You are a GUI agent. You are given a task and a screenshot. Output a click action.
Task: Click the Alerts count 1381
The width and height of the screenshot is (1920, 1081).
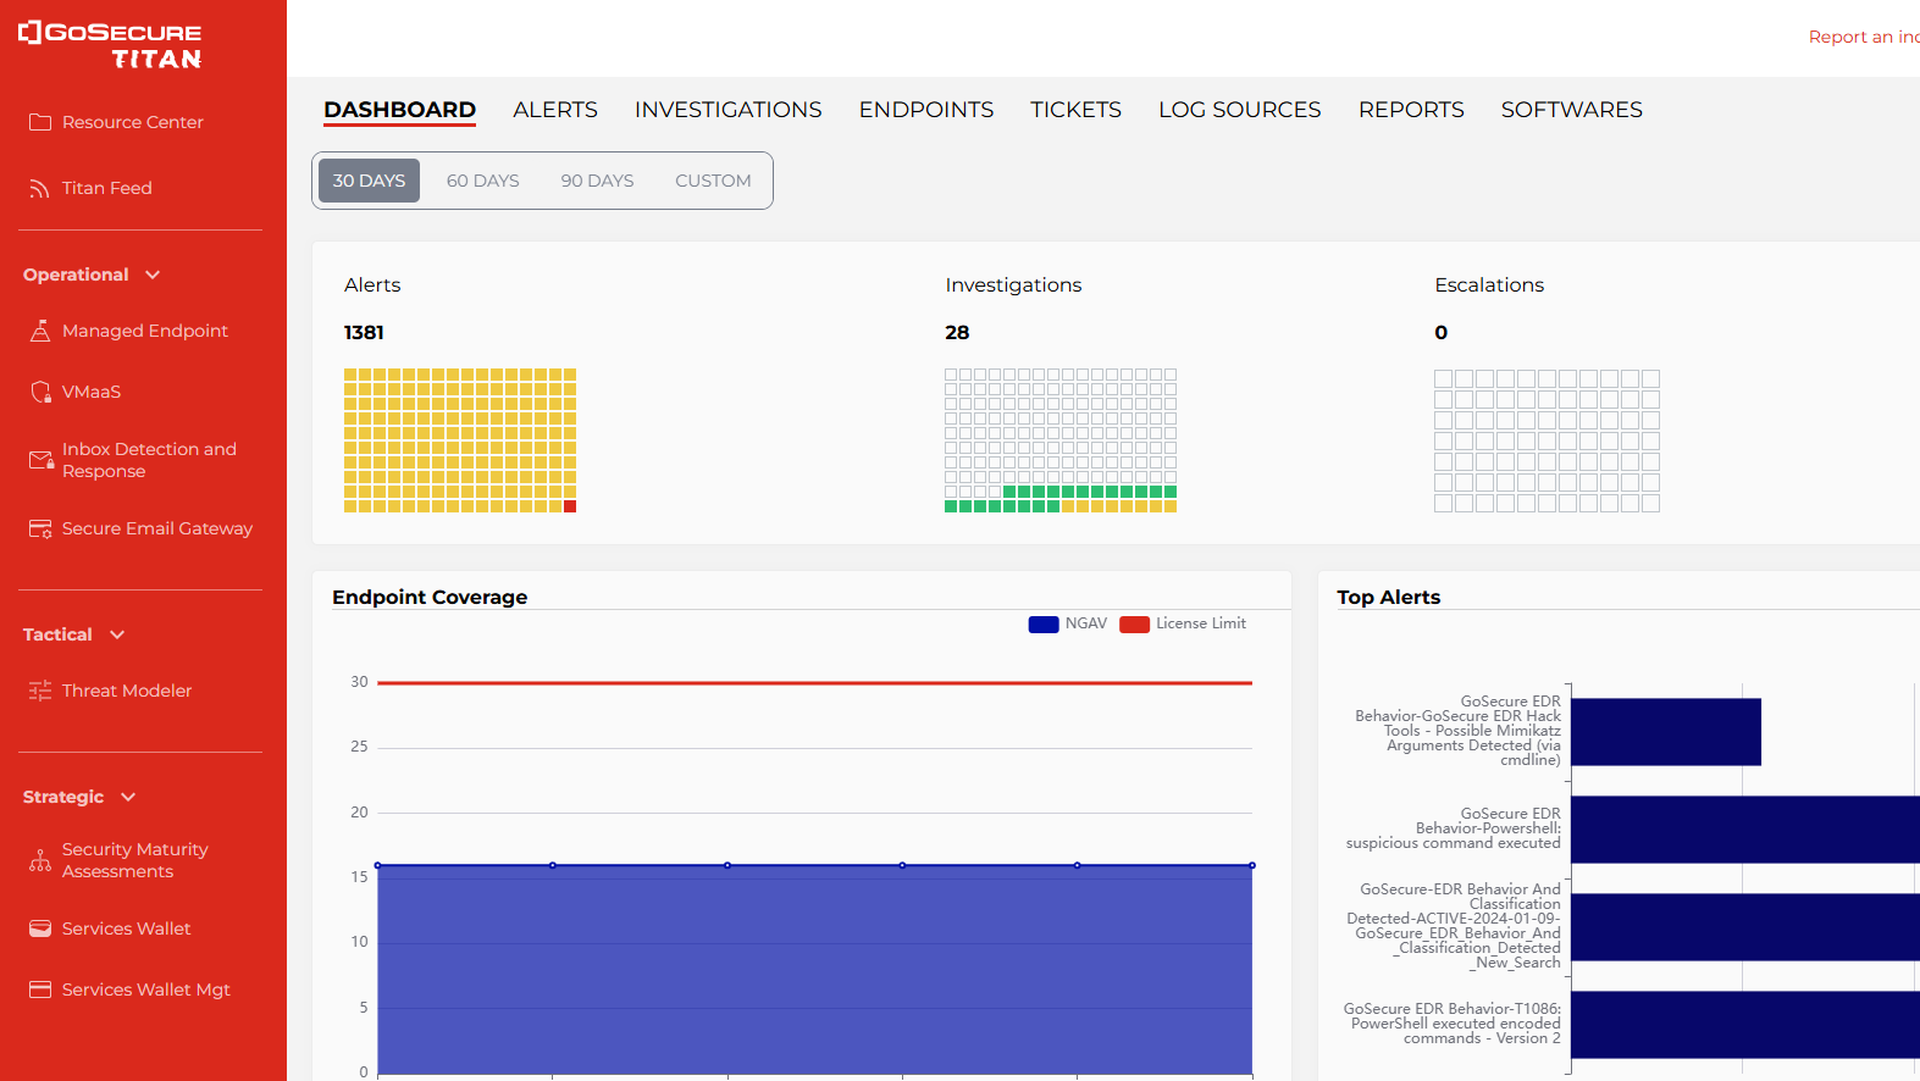364,333
